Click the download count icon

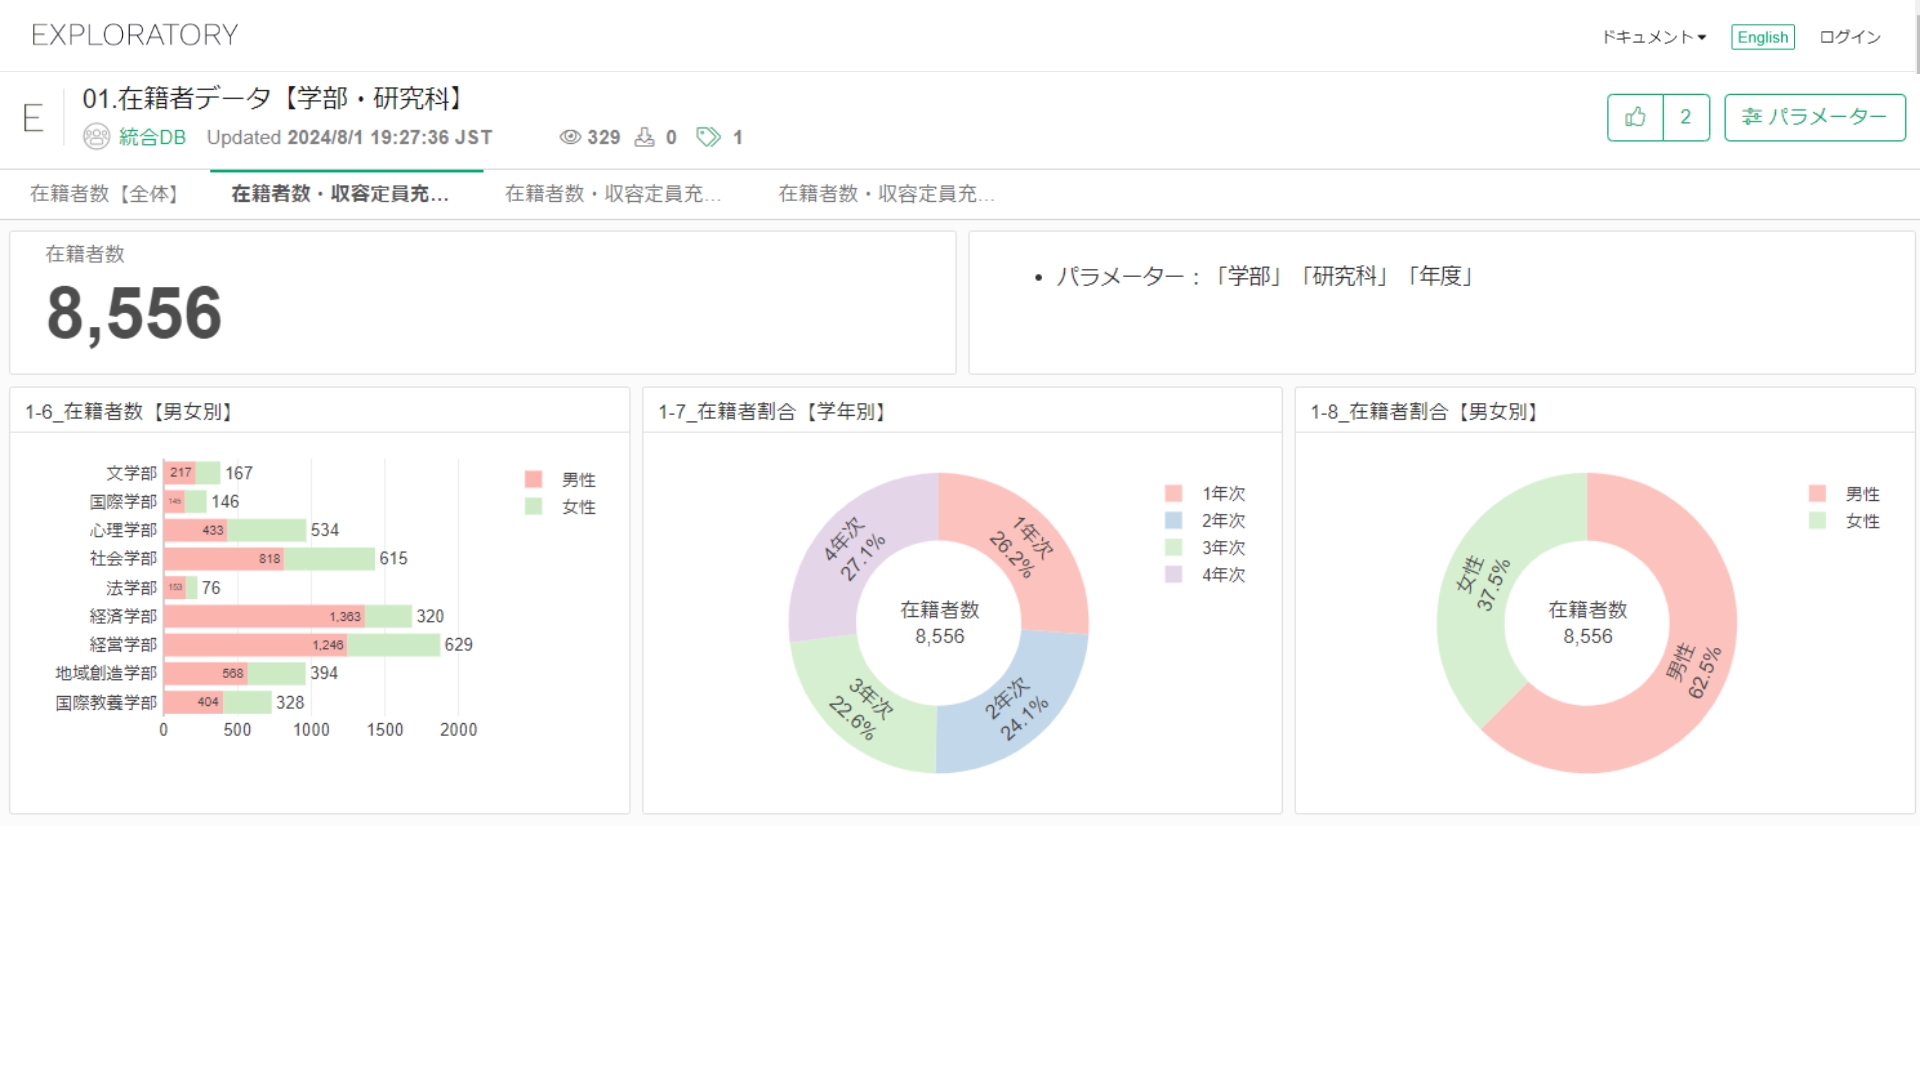coord(645,137)
